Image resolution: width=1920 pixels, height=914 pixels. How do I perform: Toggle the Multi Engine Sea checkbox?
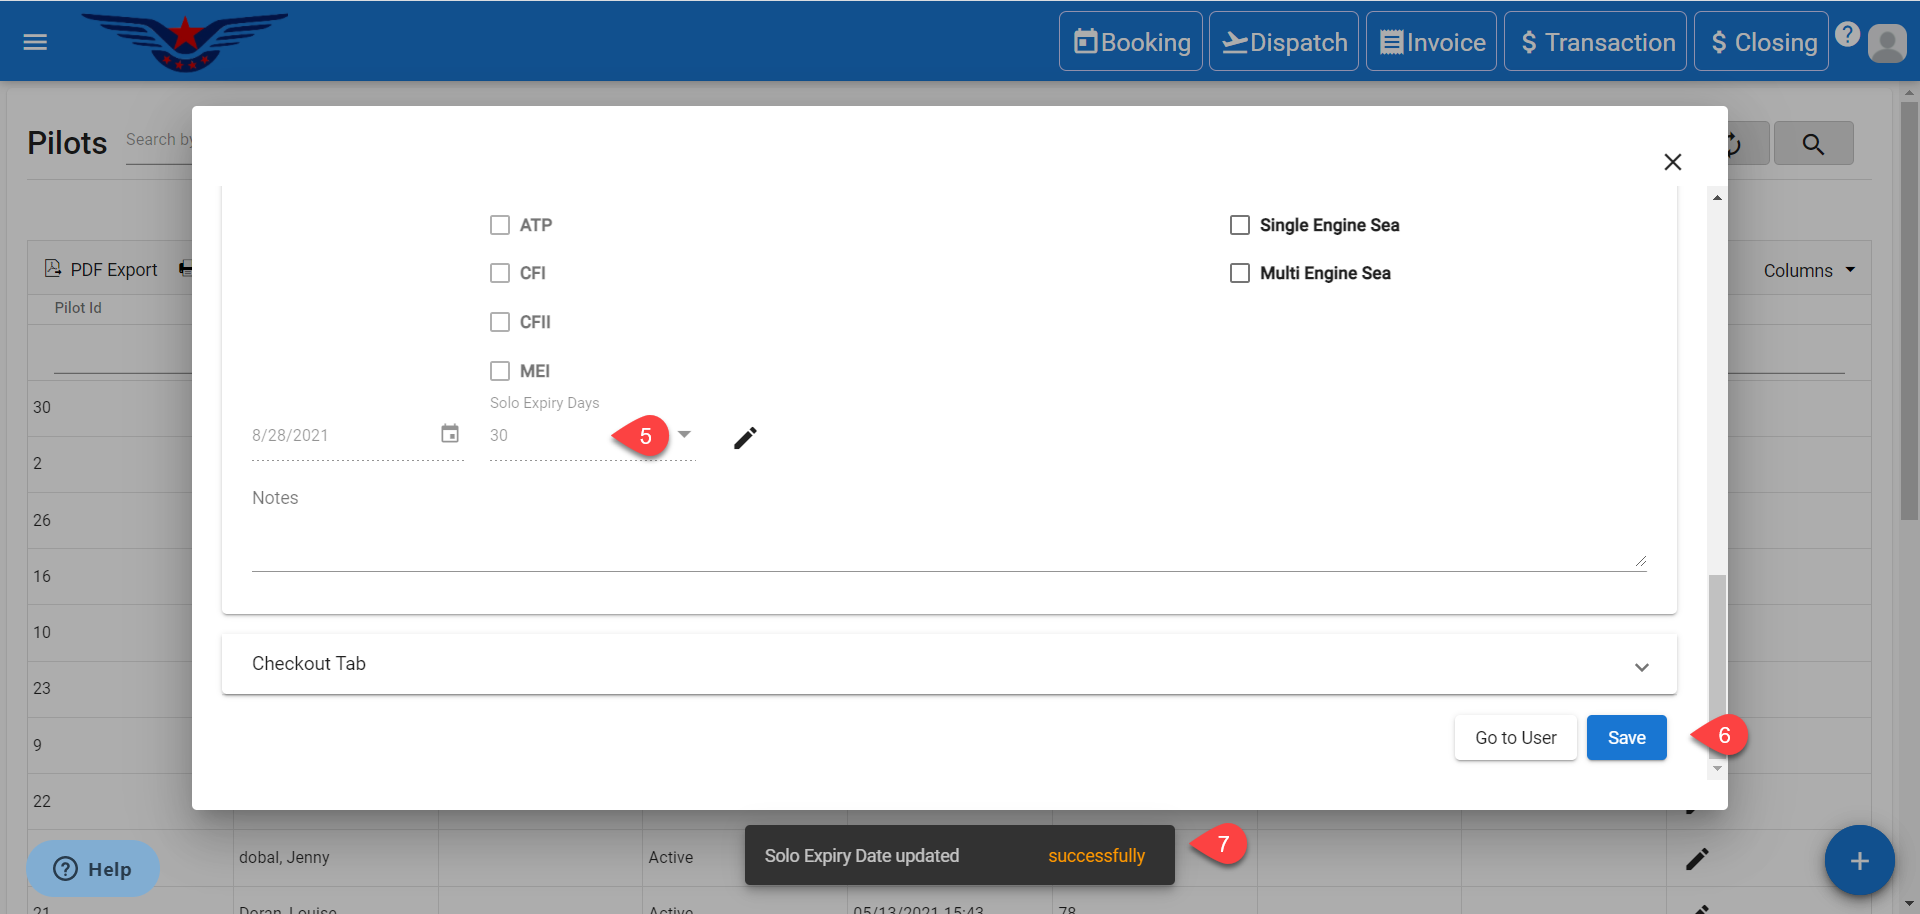pyautogui.click(x=1240, y=273)
